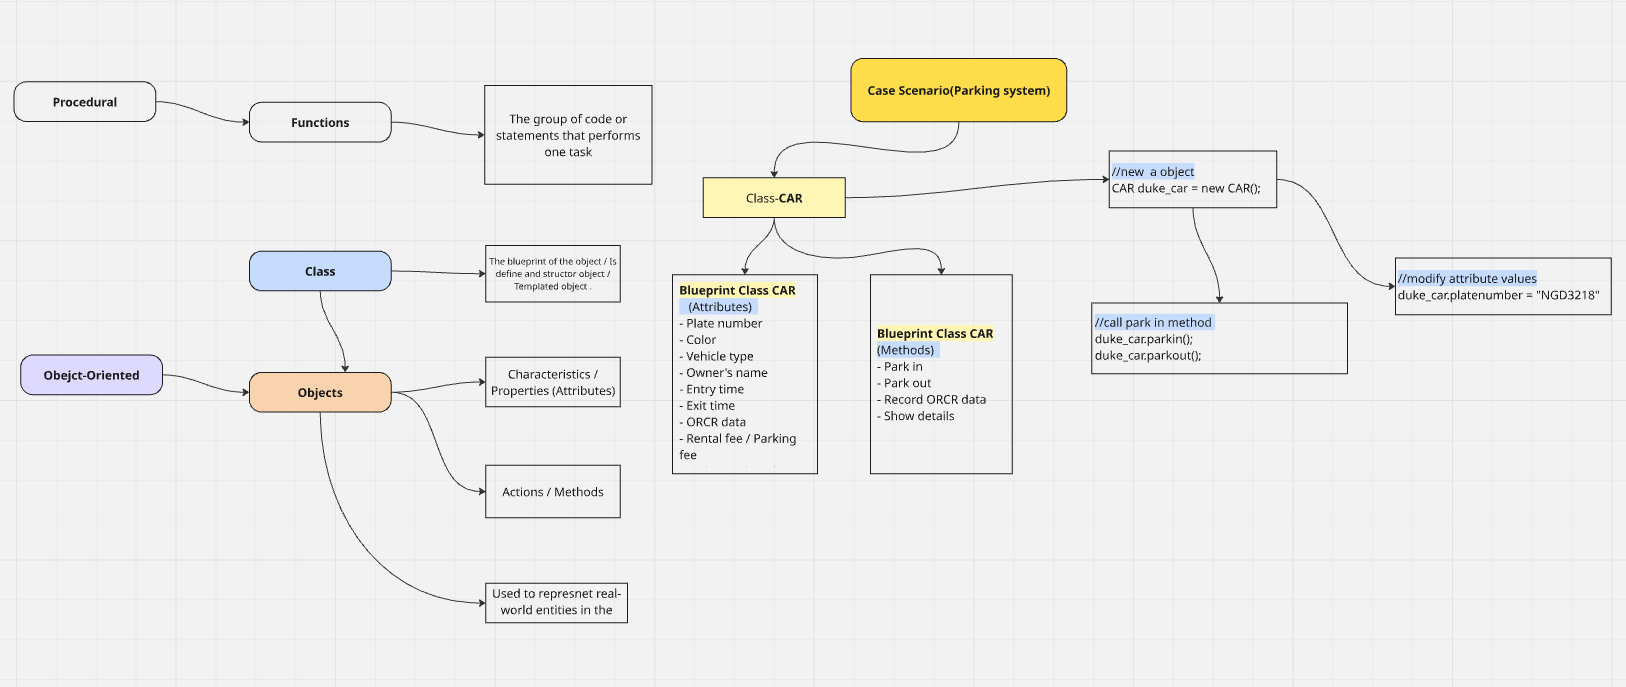Viewport: 1626px width, 687px height.
Task: Click the 'Color' attribute line
Action: click(x=698, y=340)
